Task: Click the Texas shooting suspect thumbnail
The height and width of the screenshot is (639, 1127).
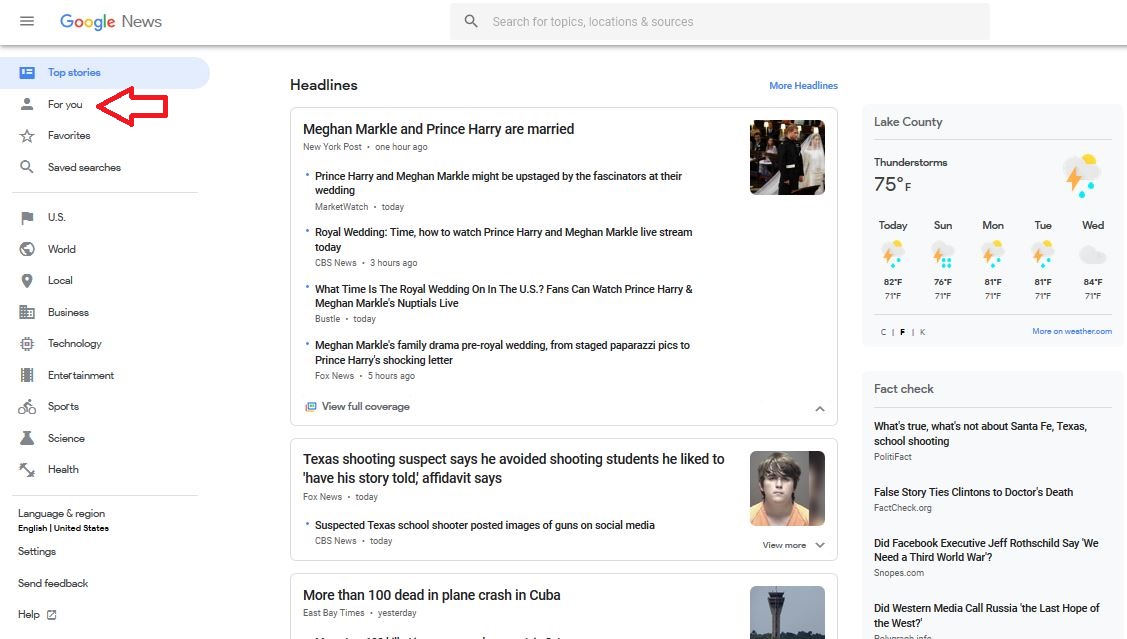Action: (787, 488)
